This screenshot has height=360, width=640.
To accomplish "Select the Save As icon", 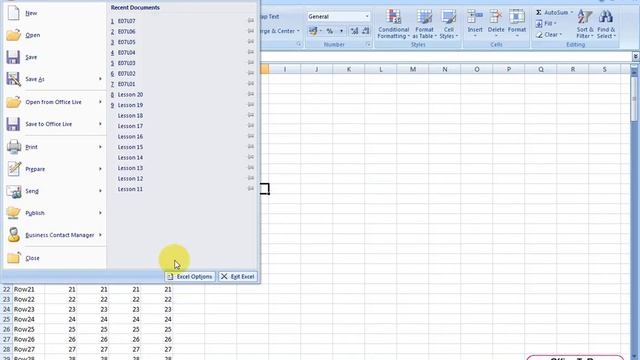I will coord(13,79).
